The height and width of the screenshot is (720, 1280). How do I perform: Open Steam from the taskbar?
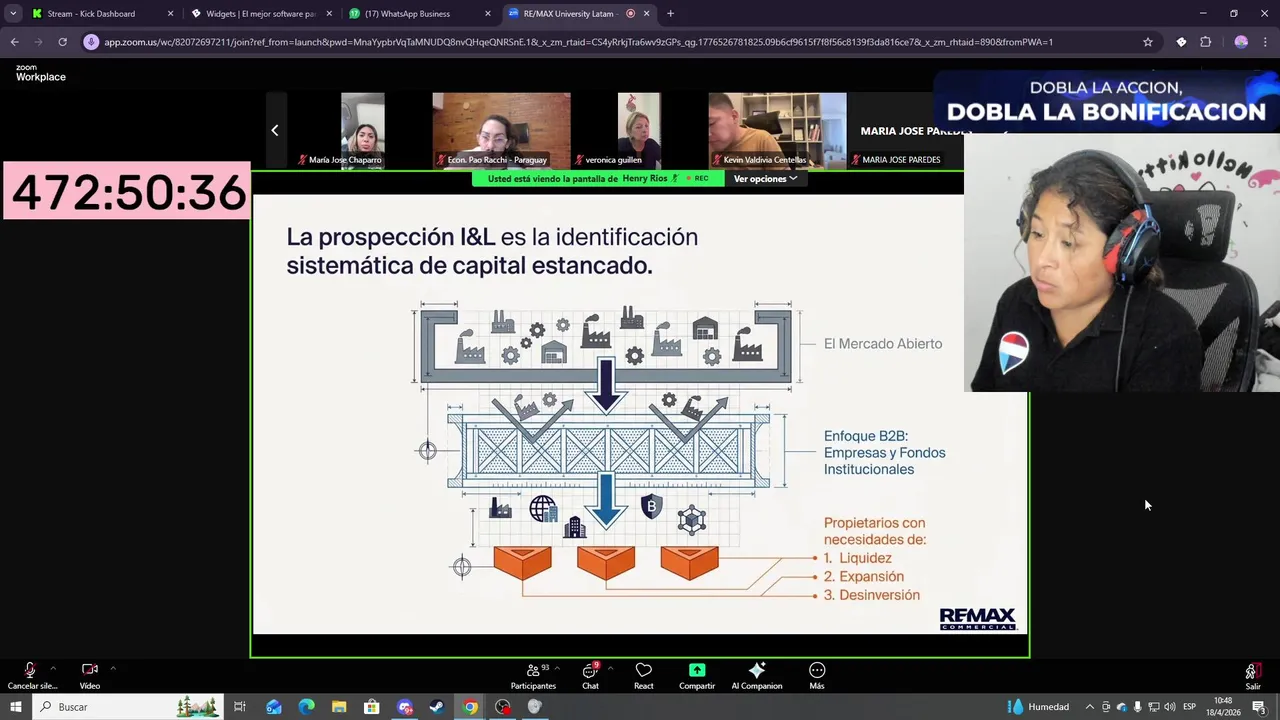[437, 707]
